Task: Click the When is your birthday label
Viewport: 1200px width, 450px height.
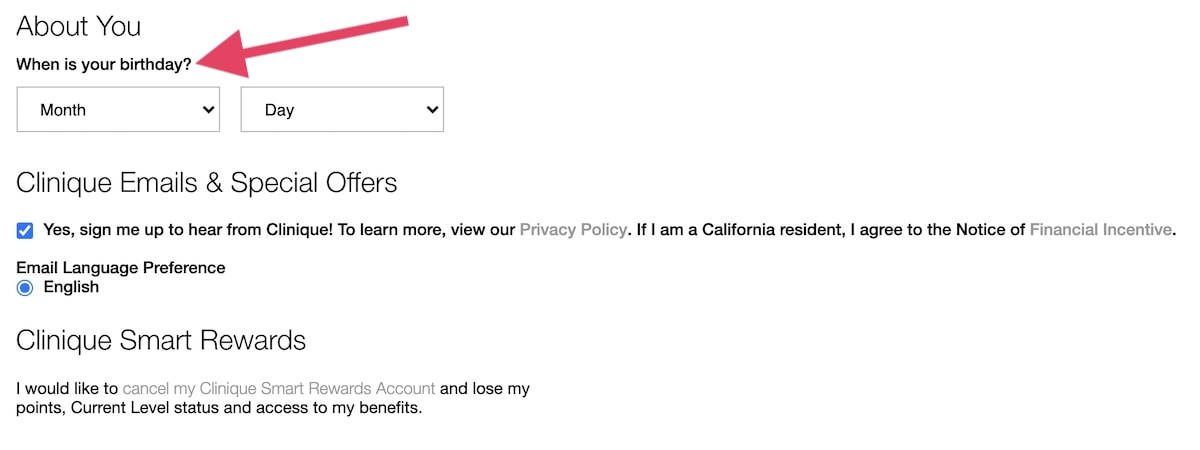Action: 104,64
